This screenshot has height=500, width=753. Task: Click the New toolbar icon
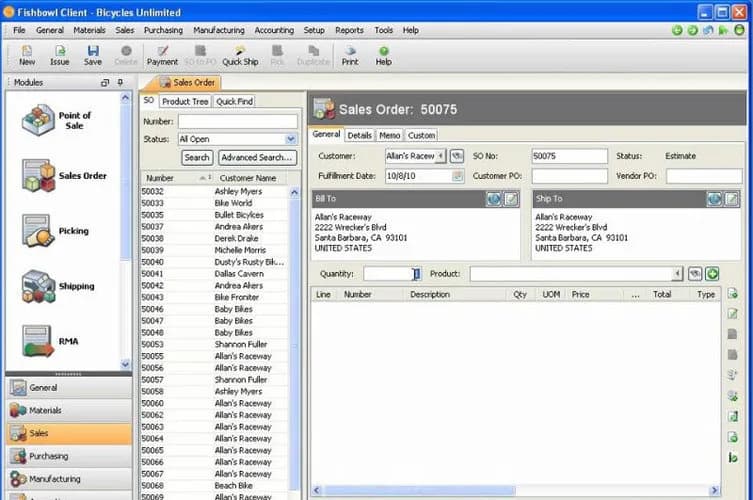(x=27, y=55)
